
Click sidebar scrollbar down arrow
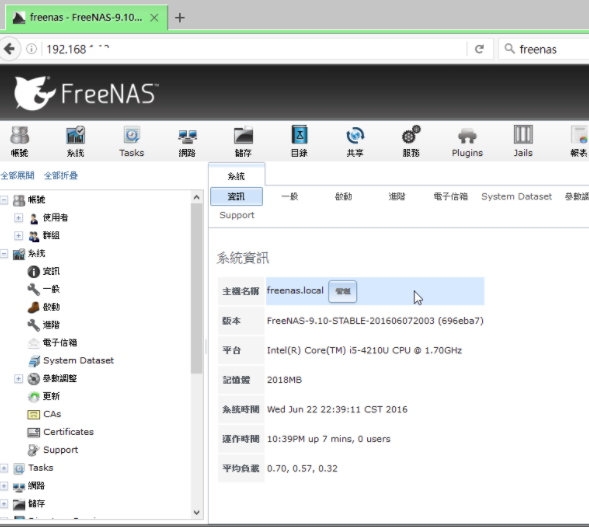click(196, 512)
